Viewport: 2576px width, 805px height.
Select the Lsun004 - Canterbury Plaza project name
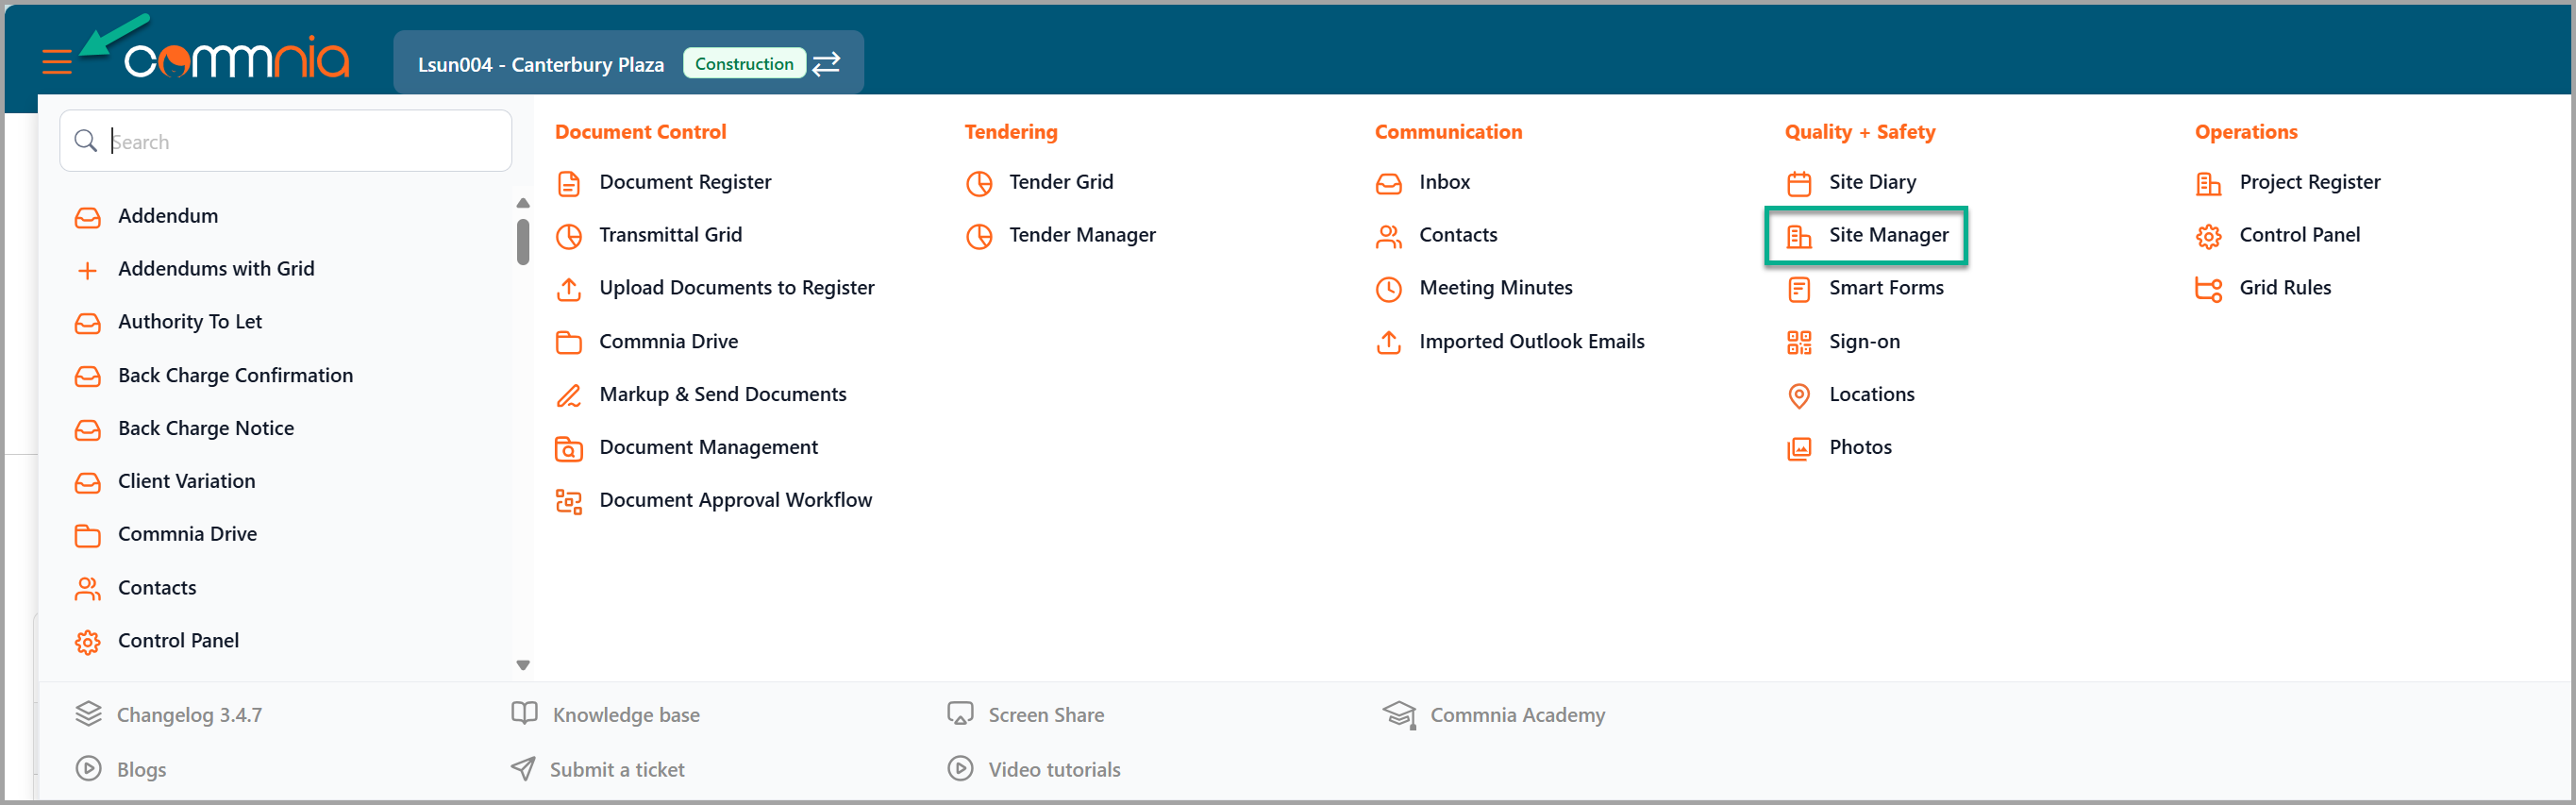click(x=540, y=65)
